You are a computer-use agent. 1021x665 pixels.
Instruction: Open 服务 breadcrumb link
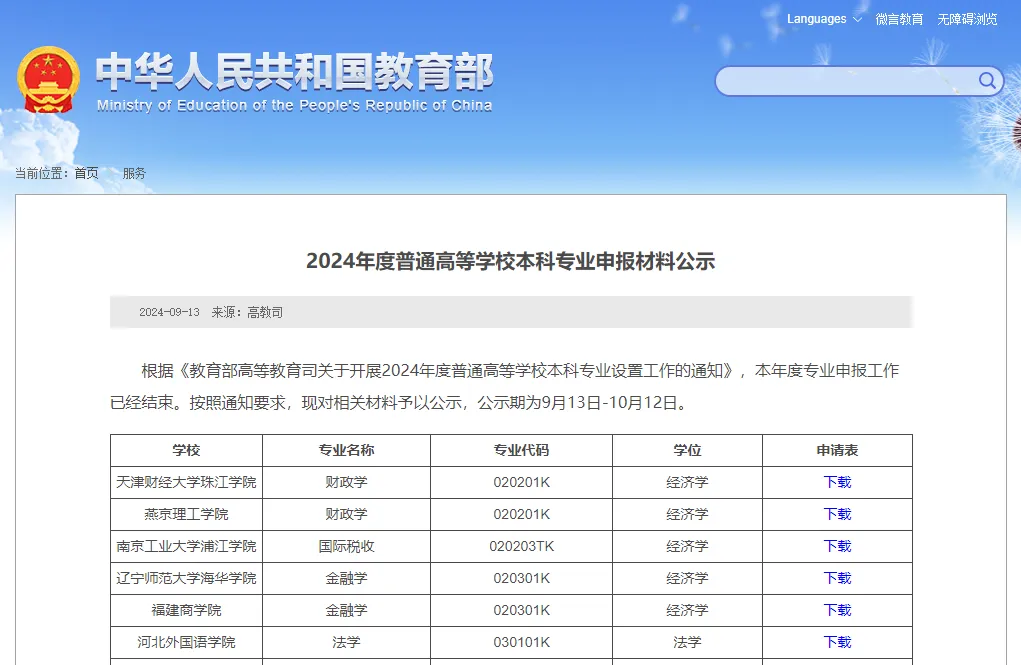134,173
